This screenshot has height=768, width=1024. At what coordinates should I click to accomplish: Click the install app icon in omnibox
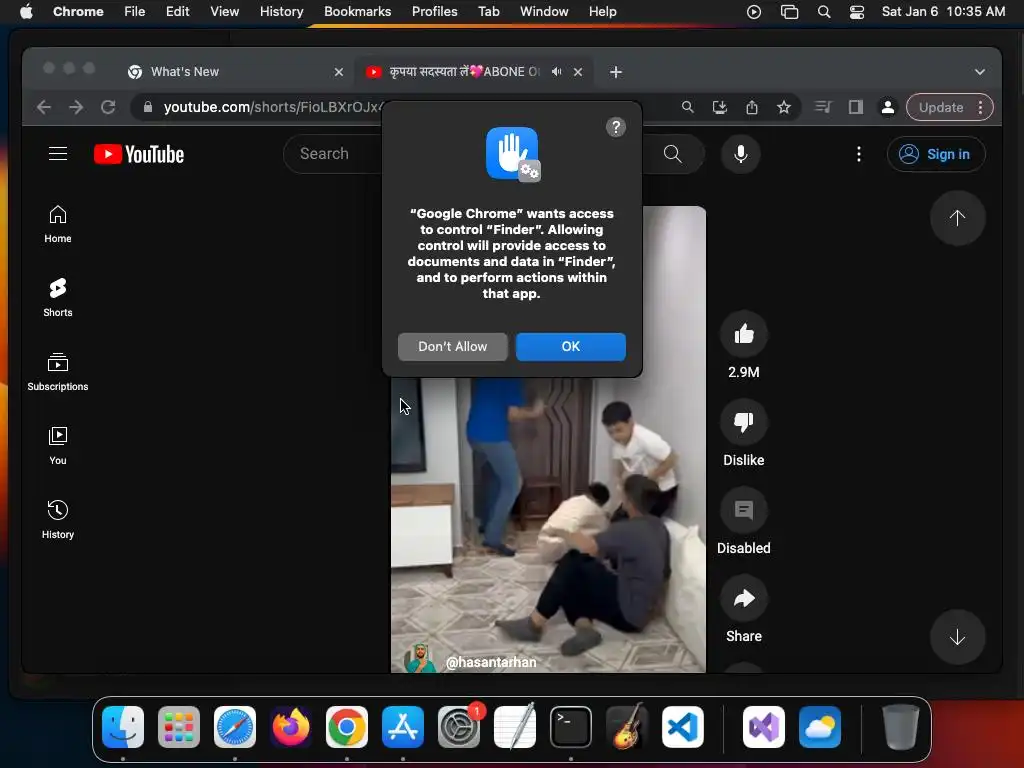pyautogui.click(x=720, y=107)
